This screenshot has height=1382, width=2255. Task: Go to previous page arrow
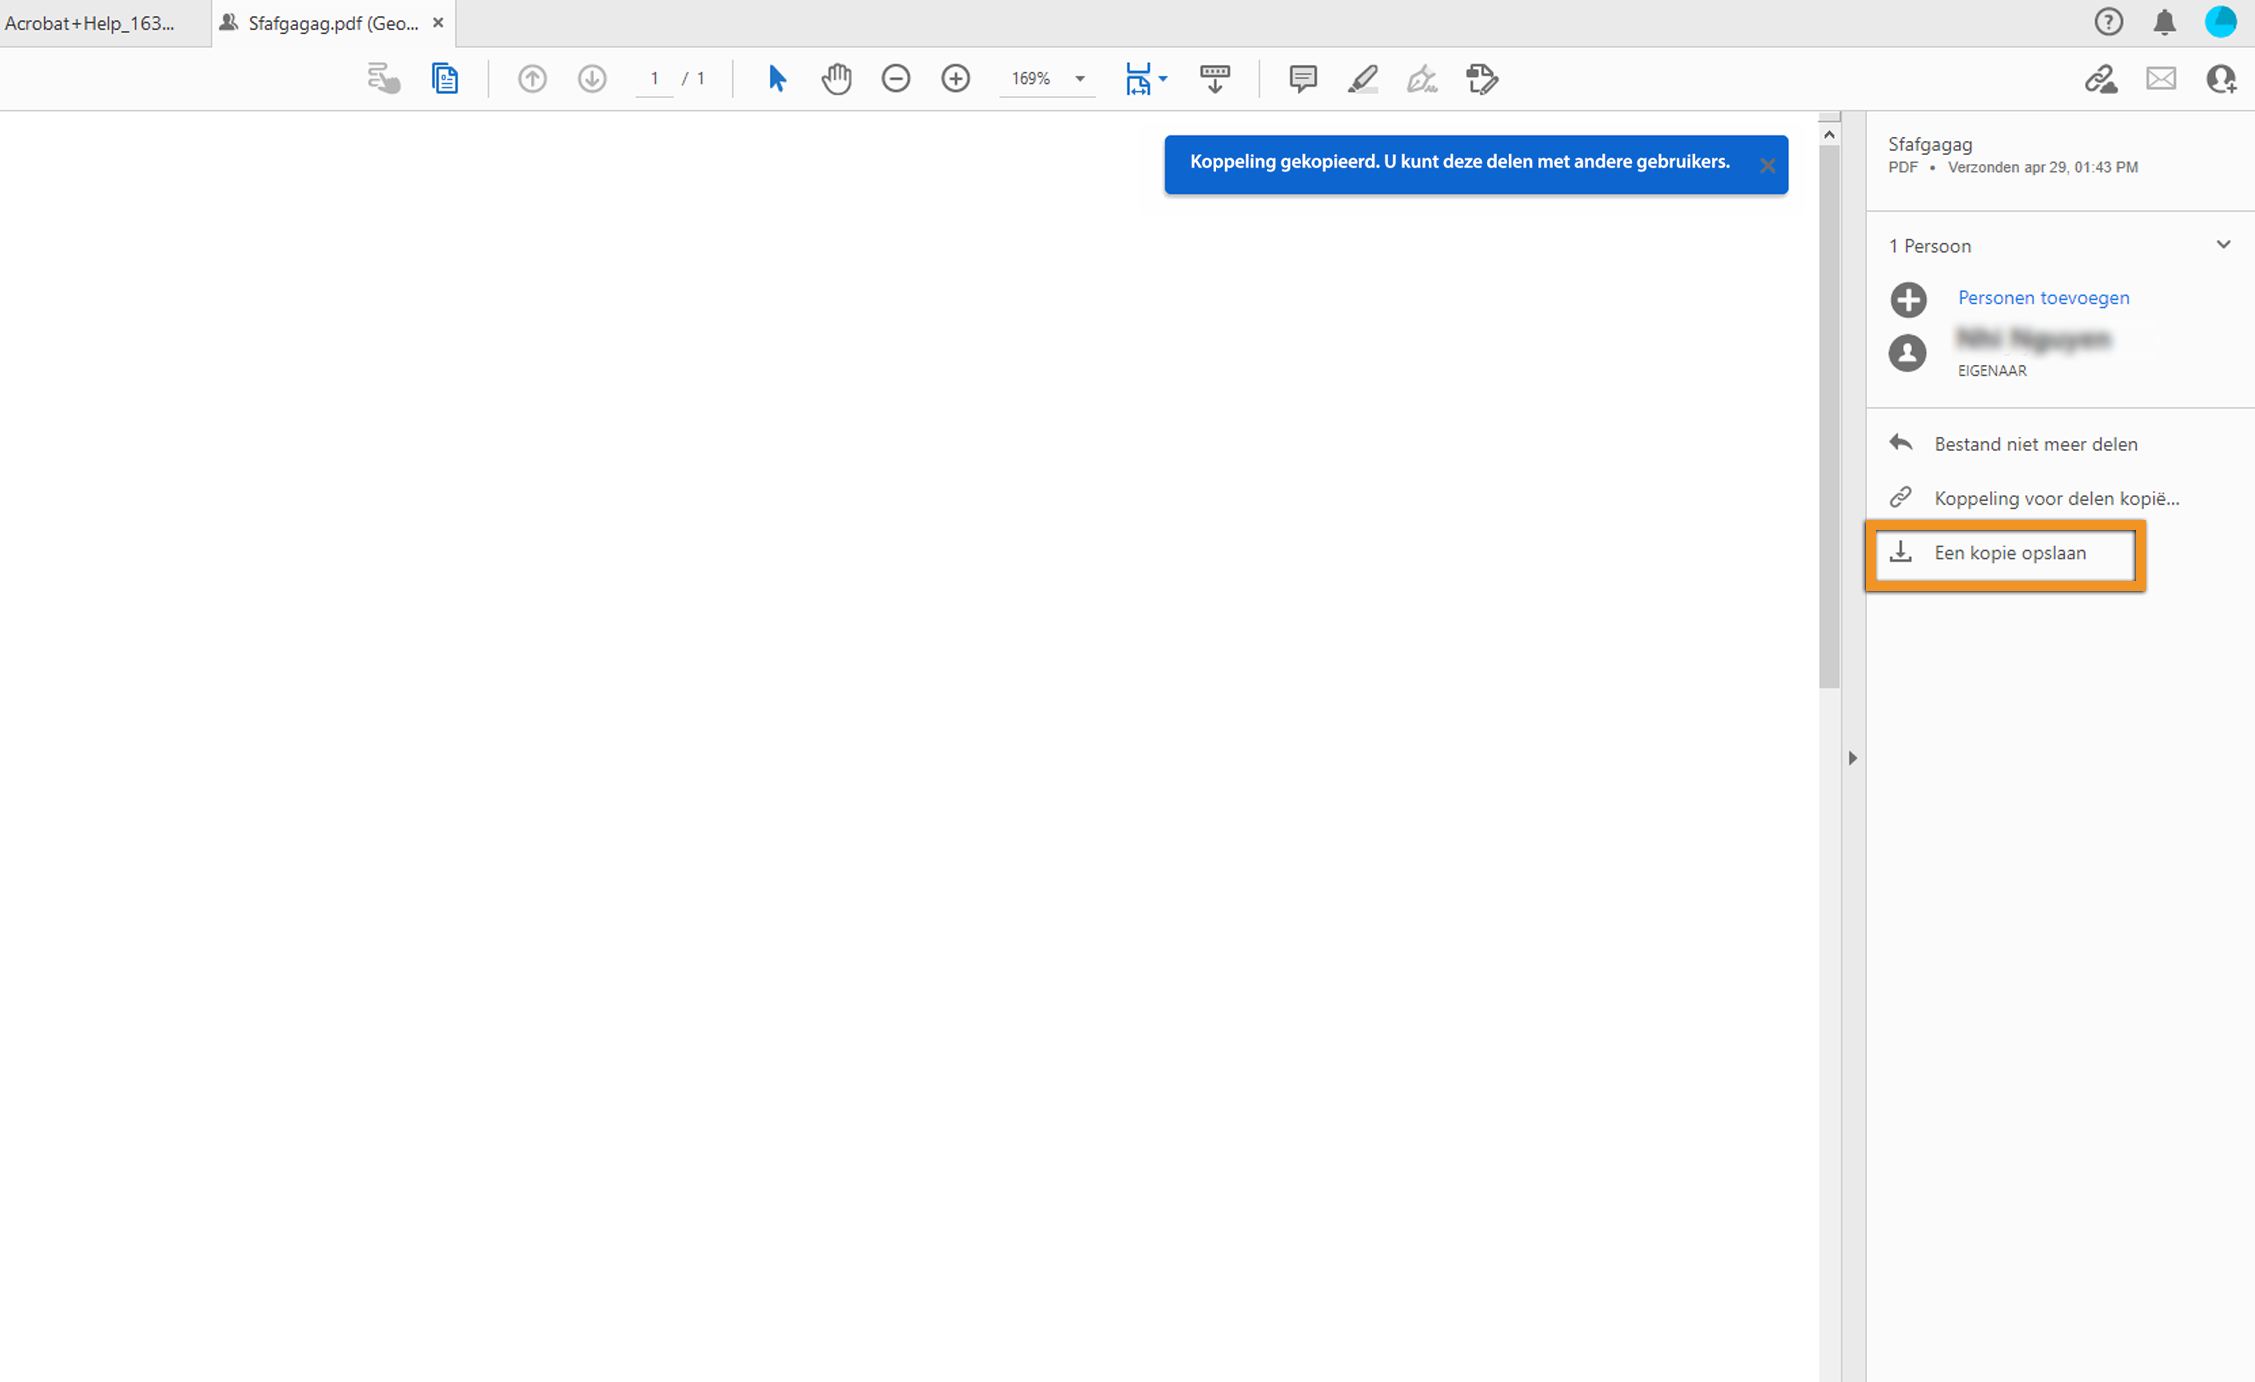click(532, 78)
